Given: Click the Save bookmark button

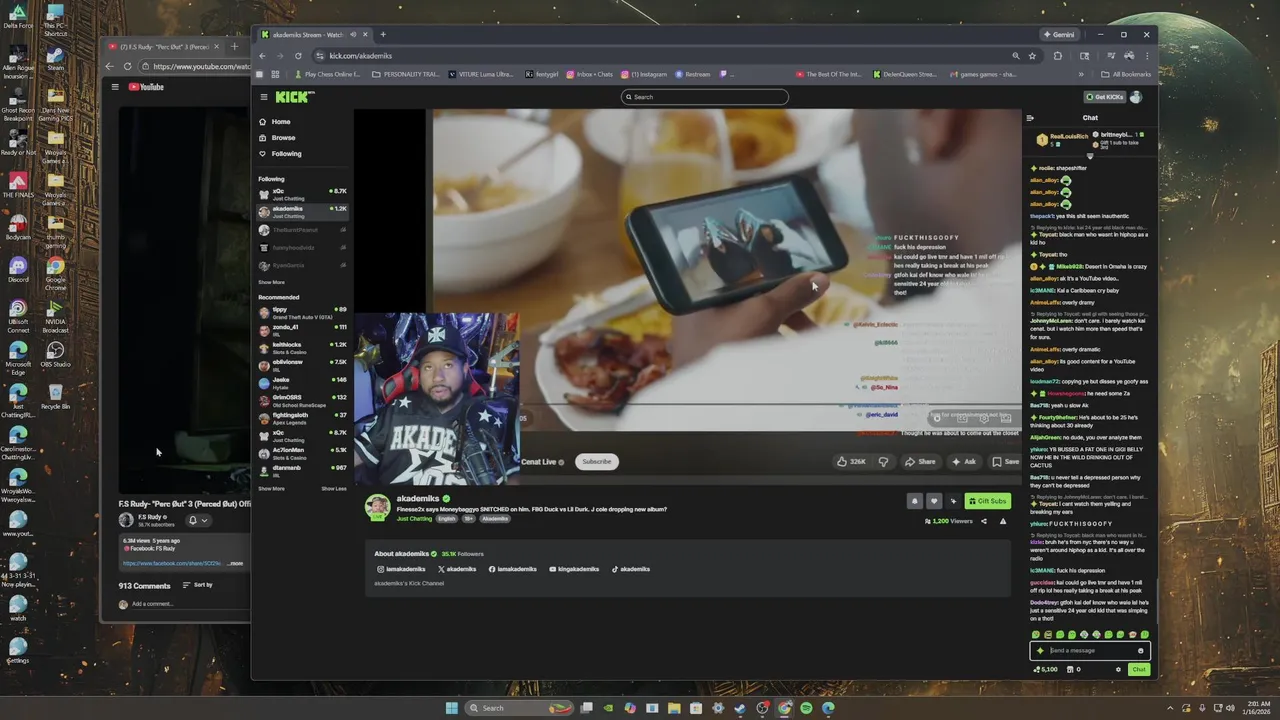Looking at the screenshot, I should (x=1005, y=461).
